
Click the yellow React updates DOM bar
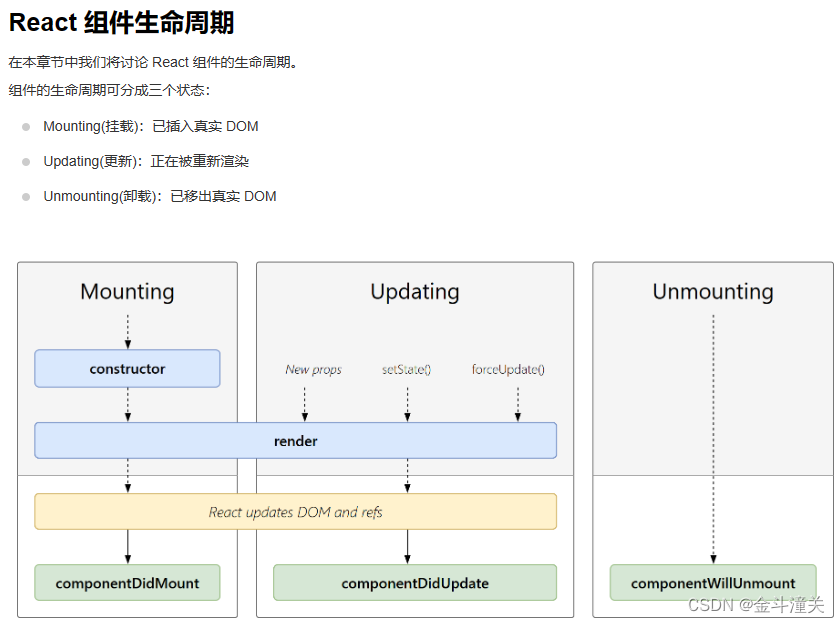click(296, 511)
